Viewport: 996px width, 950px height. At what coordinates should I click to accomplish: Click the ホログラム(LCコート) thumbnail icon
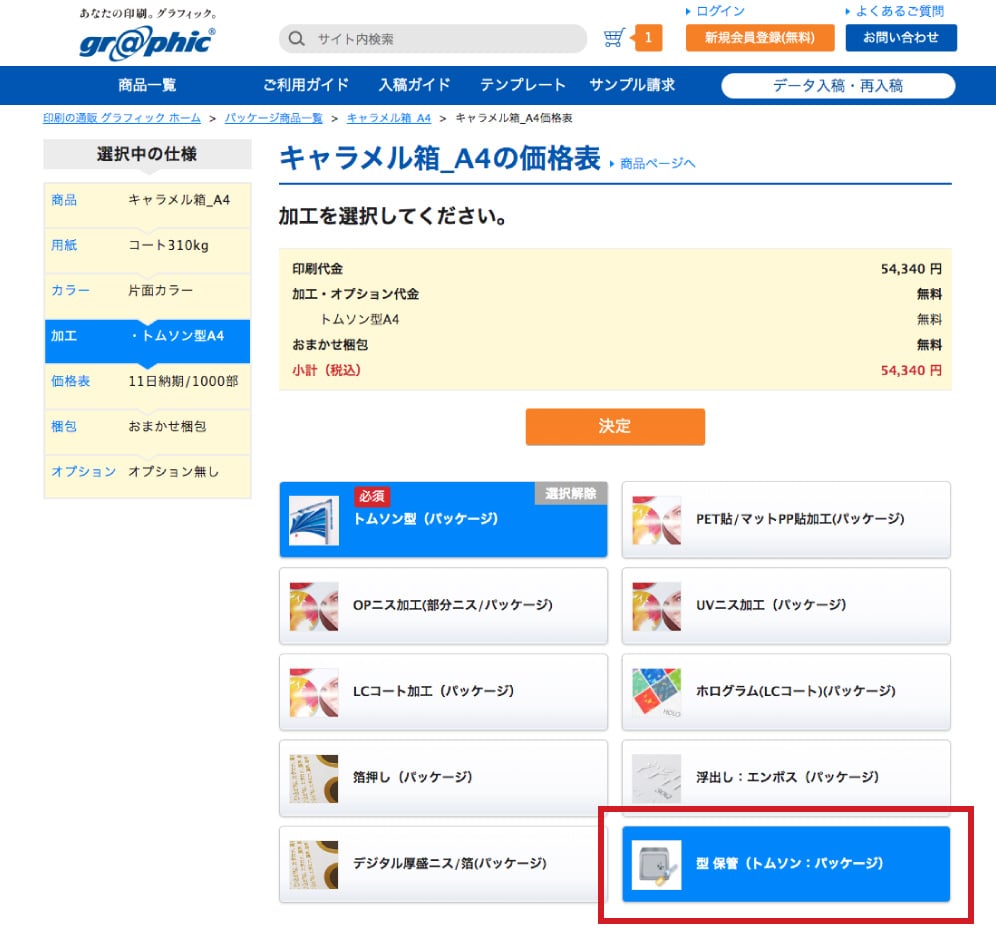657,692
